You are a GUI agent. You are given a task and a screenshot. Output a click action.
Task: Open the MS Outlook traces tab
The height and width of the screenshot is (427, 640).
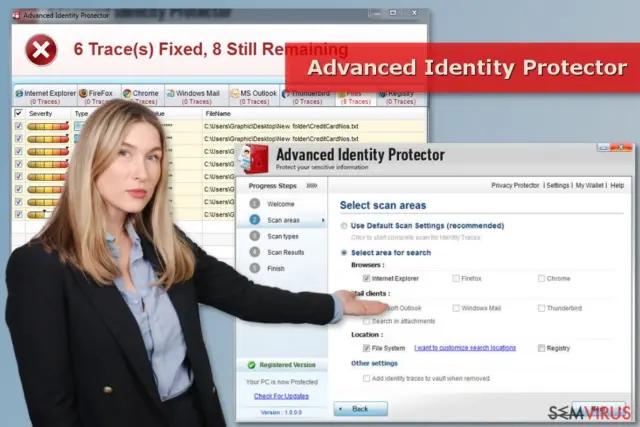(254, 97)
